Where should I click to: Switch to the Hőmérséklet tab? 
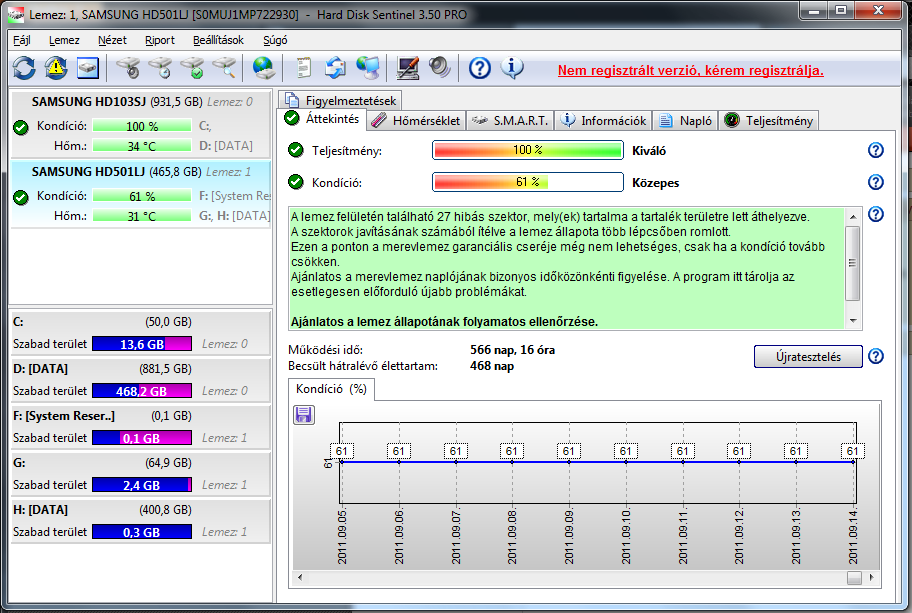tap(416, 120)
